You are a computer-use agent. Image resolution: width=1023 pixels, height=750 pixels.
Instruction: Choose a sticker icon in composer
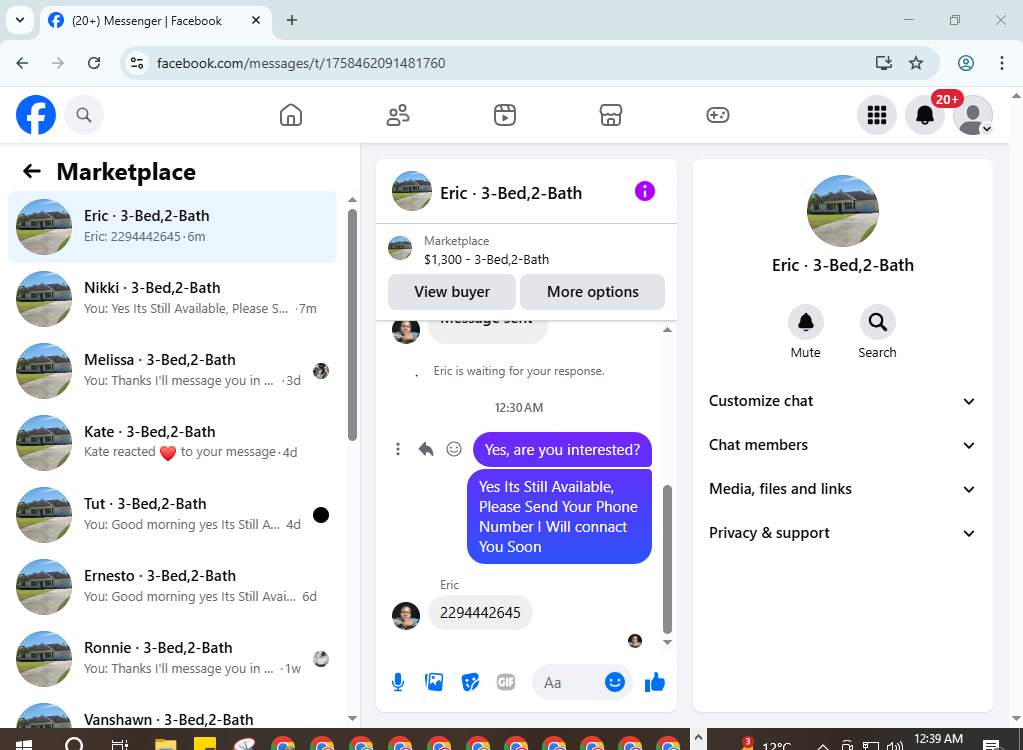(470, 682)
